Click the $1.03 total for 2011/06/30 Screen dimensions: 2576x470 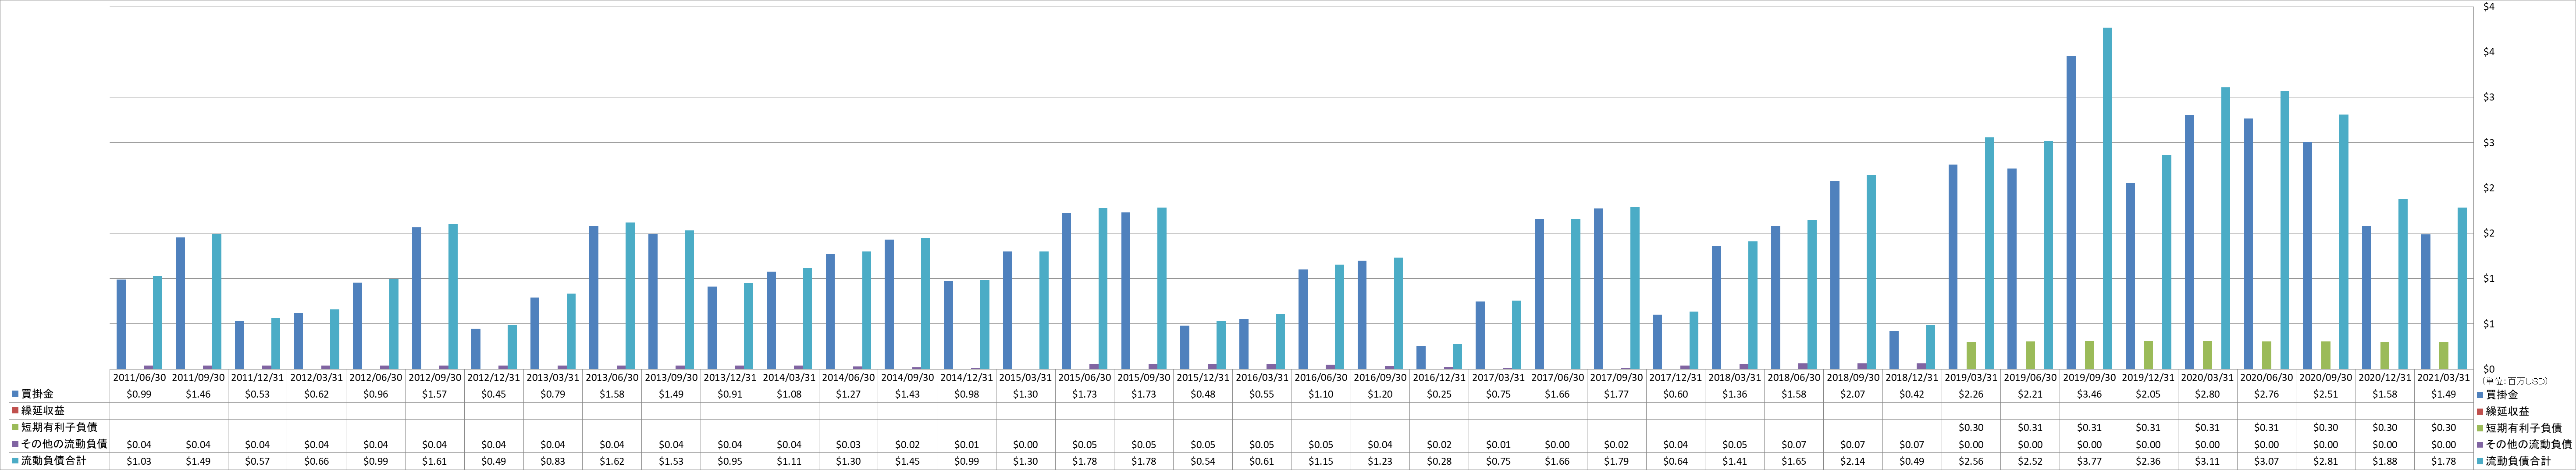coord(139,461)
